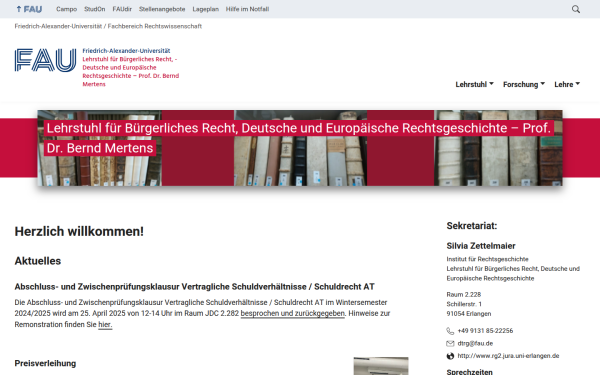Click the phone icon beside +49 9131 85-22256
This screenshot has width=600, height=375.
(450, 331)
